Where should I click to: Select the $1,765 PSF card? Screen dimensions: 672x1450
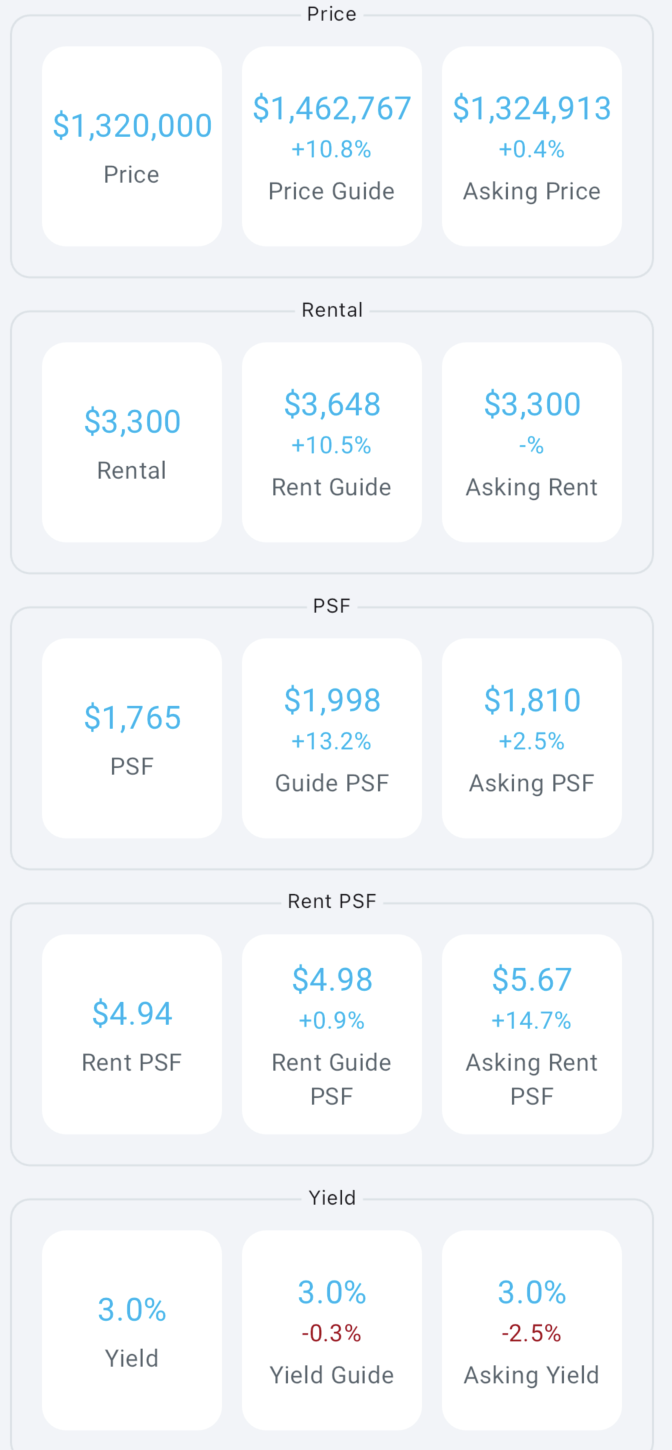[x=131, y=737]
